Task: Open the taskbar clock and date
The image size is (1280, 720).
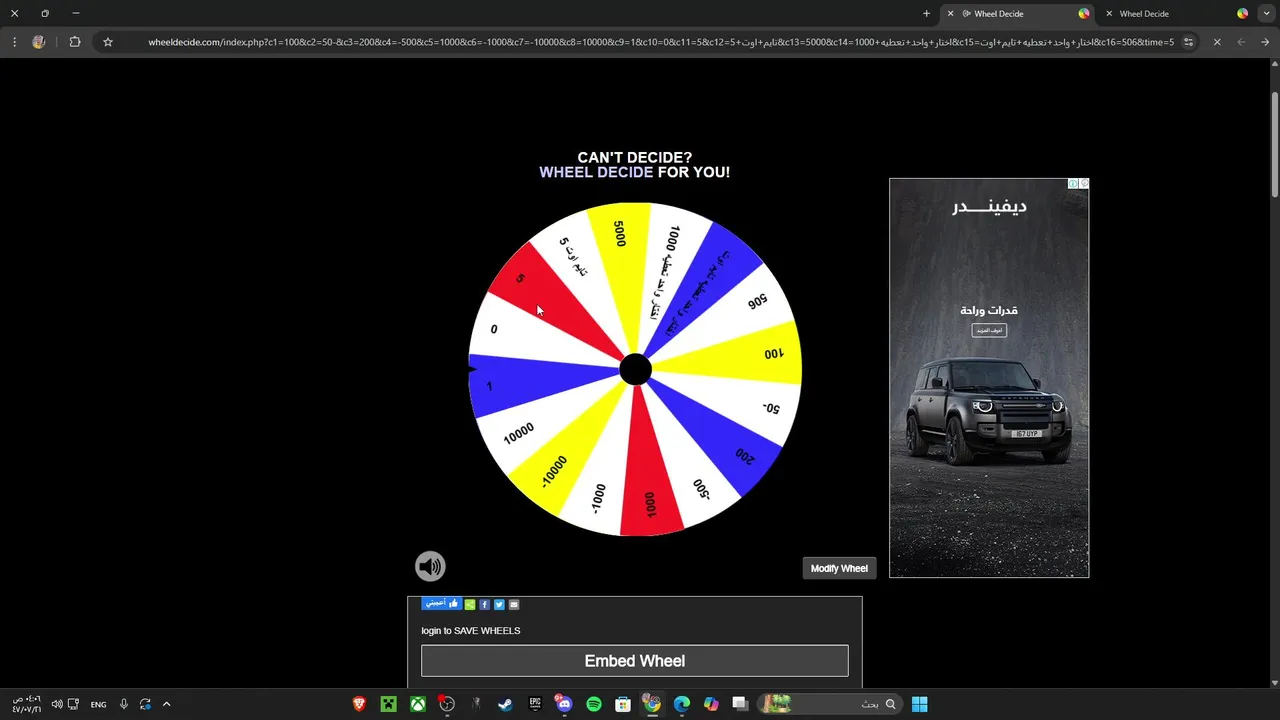Action: coord(27,704)
